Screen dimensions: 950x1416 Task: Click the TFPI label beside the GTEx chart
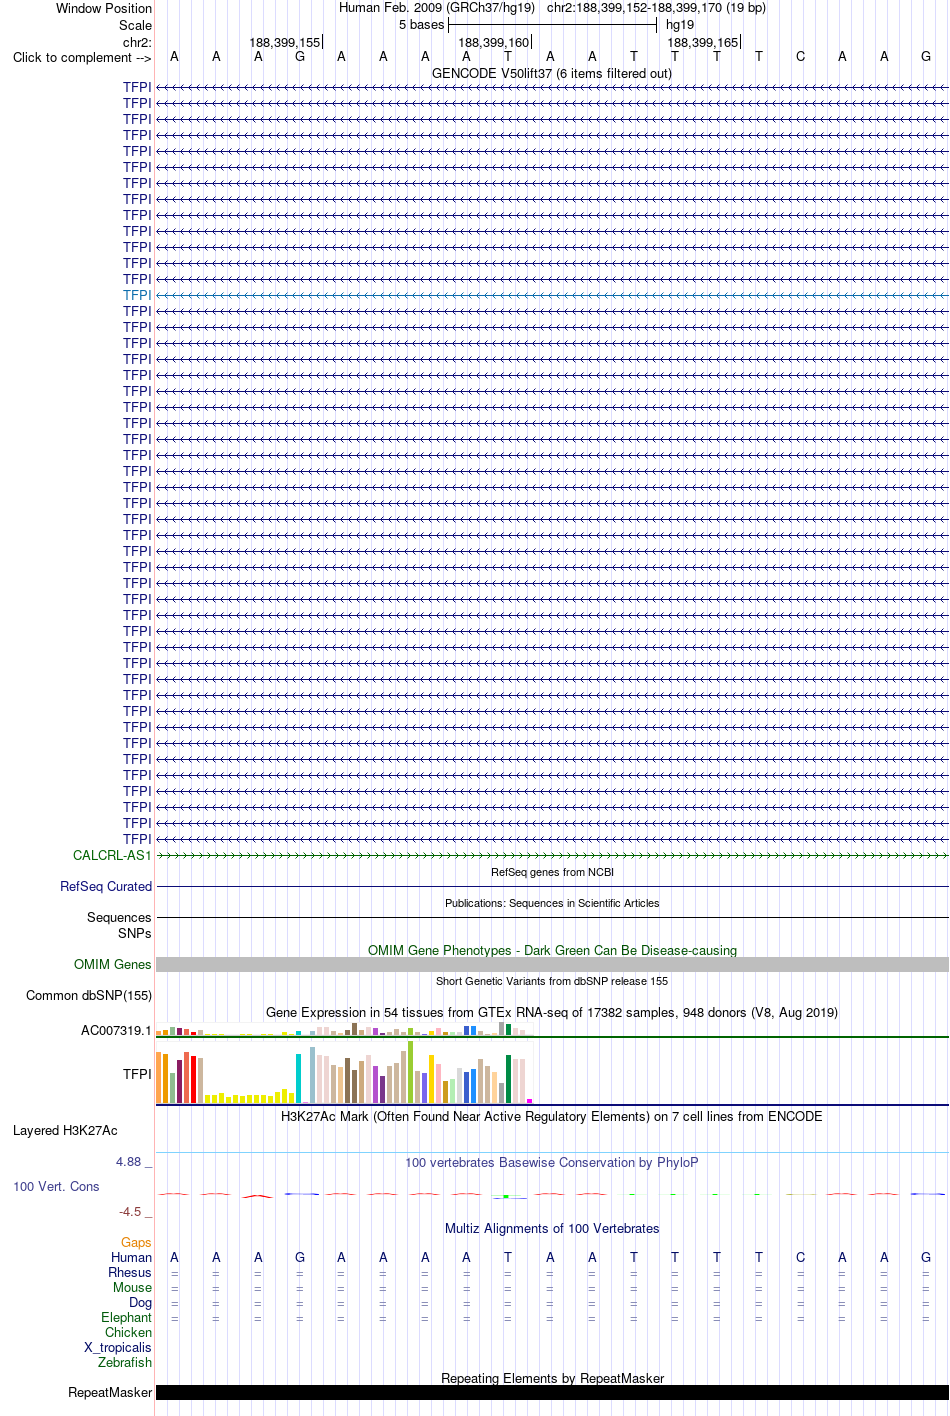(x=137, y=1074)
